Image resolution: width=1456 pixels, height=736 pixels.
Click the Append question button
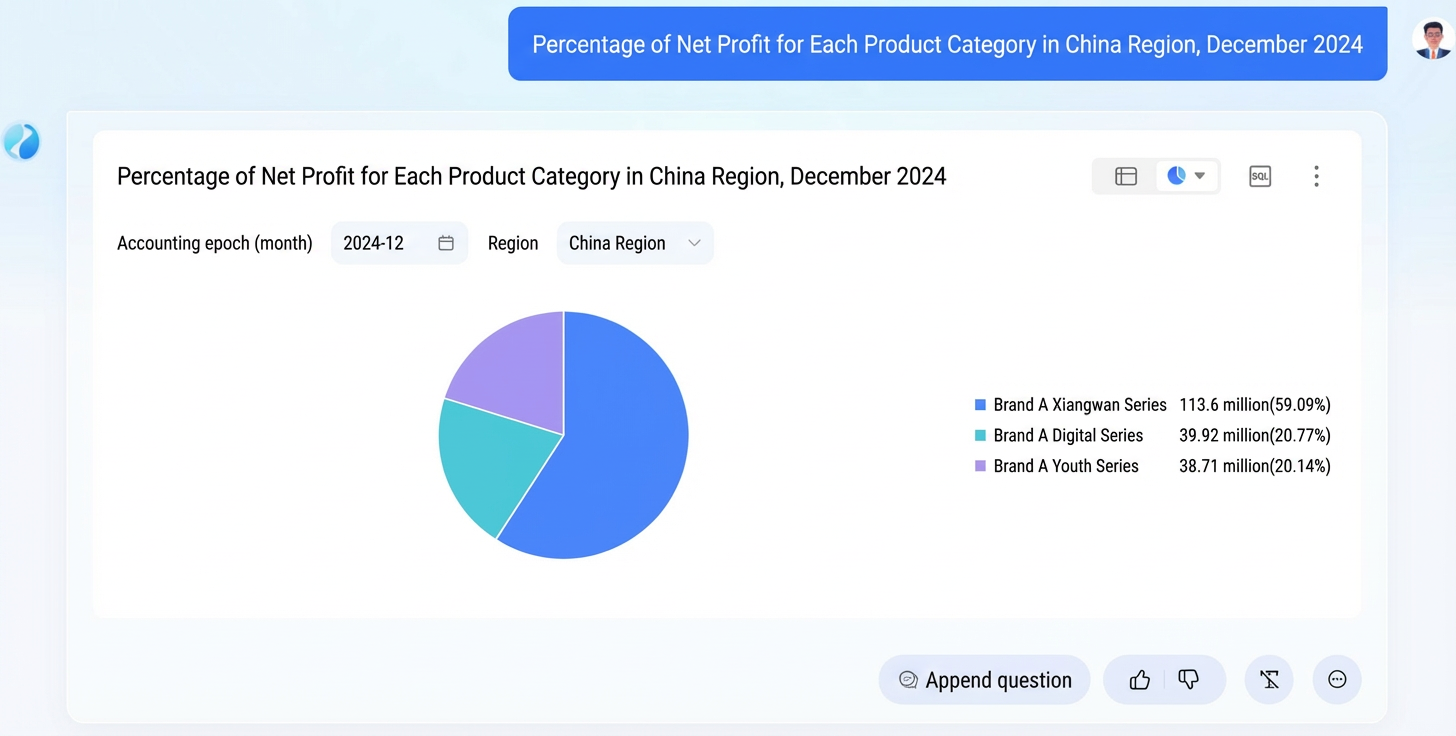point(985,680)
